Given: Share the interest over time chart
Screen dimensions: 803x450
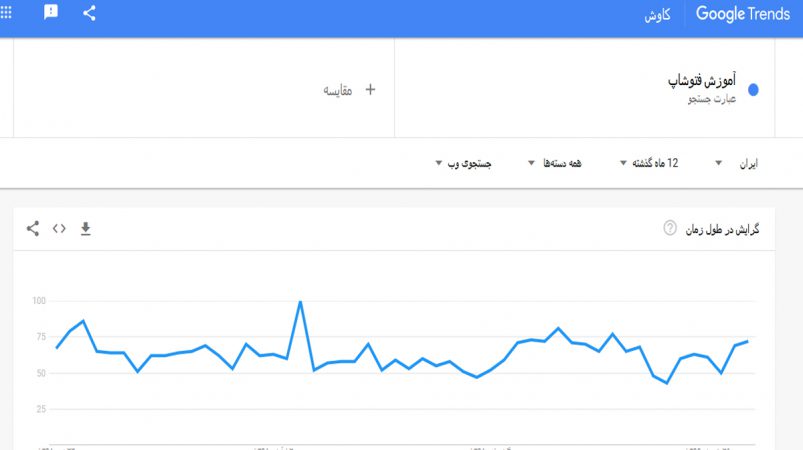Looking at the screenshot, I should coord(33,228).
